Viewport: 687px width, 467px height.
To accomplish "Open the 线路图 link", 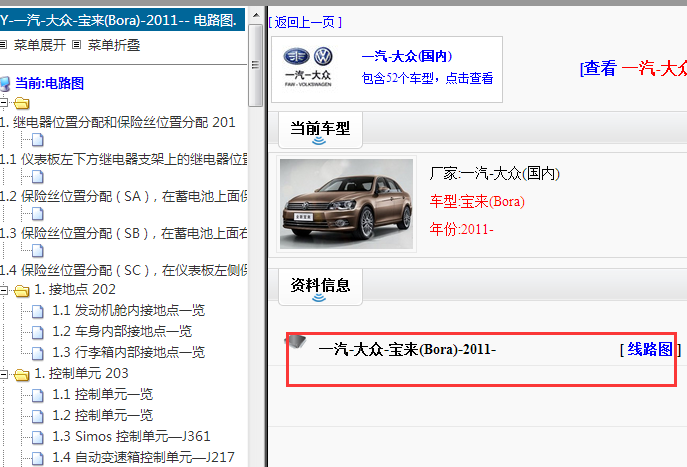I will tap(650, 349).
